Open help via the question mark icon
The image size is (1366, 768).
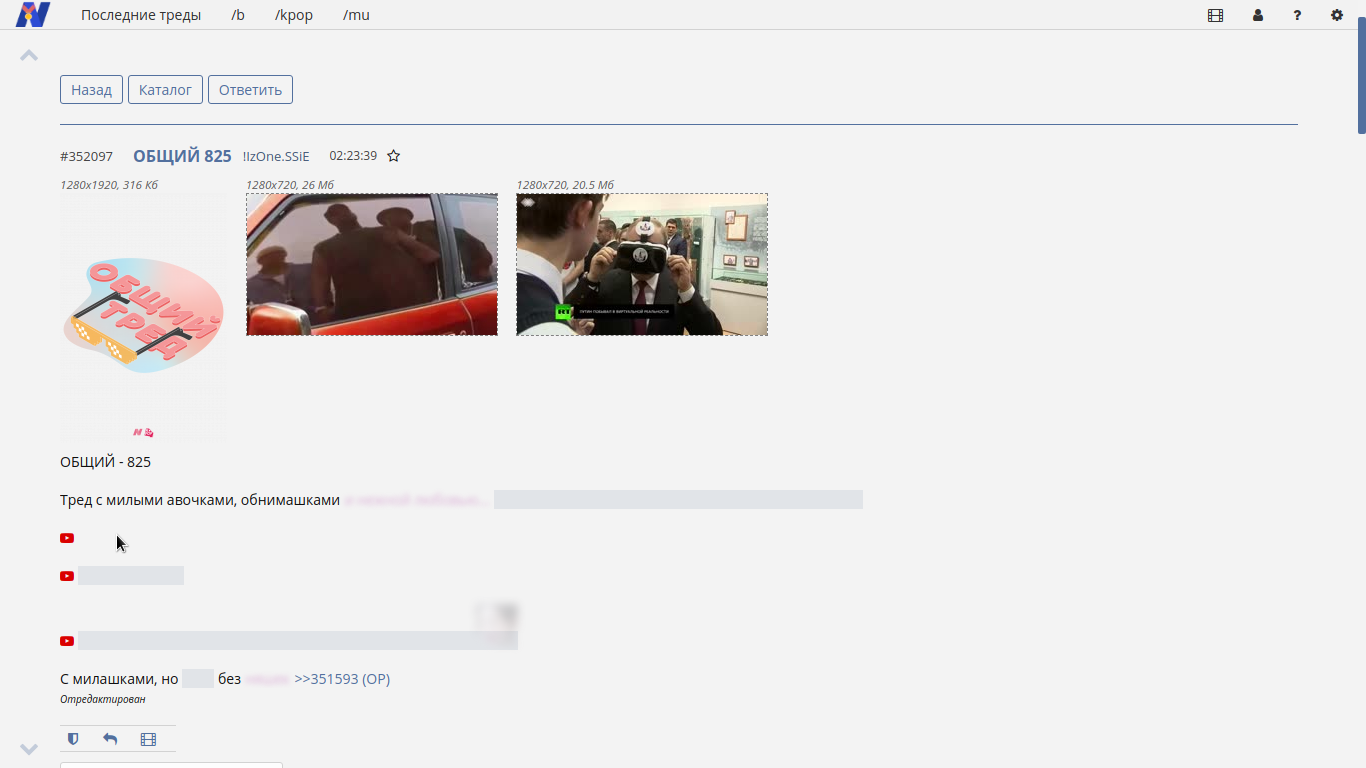pos(1297,15)
